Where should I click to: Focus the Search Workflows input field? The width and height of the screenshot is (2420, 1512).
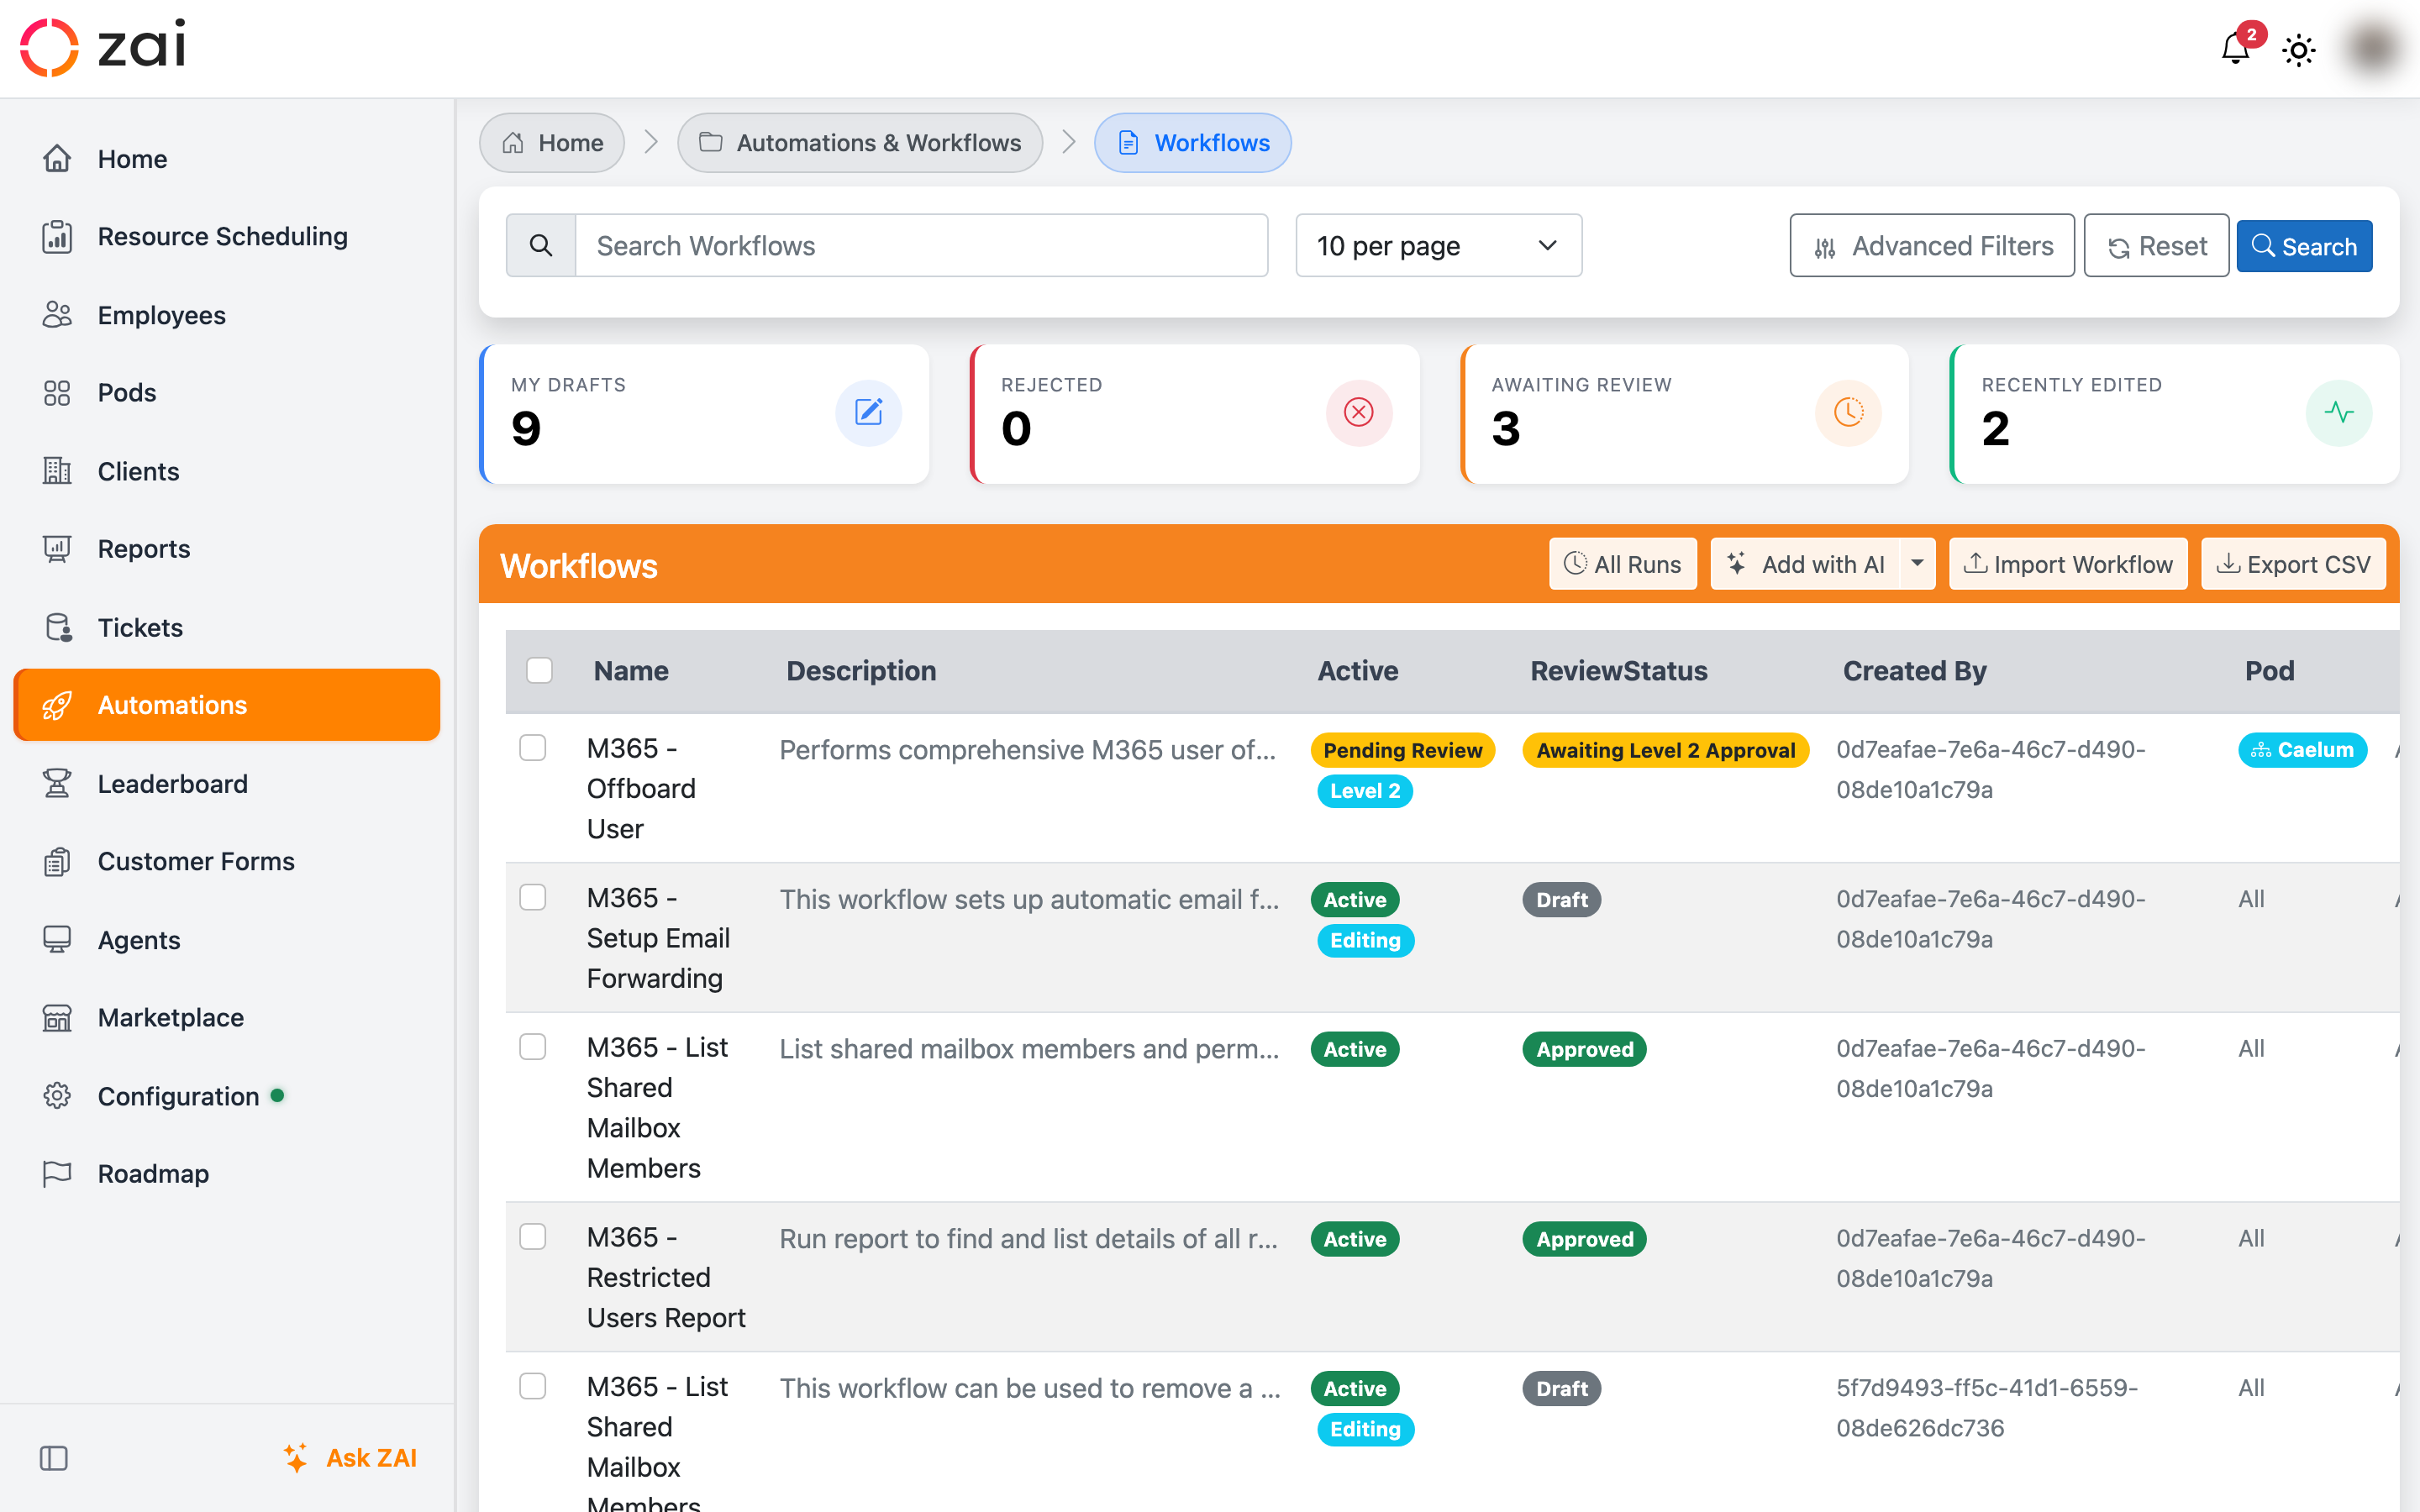point(921,245)
